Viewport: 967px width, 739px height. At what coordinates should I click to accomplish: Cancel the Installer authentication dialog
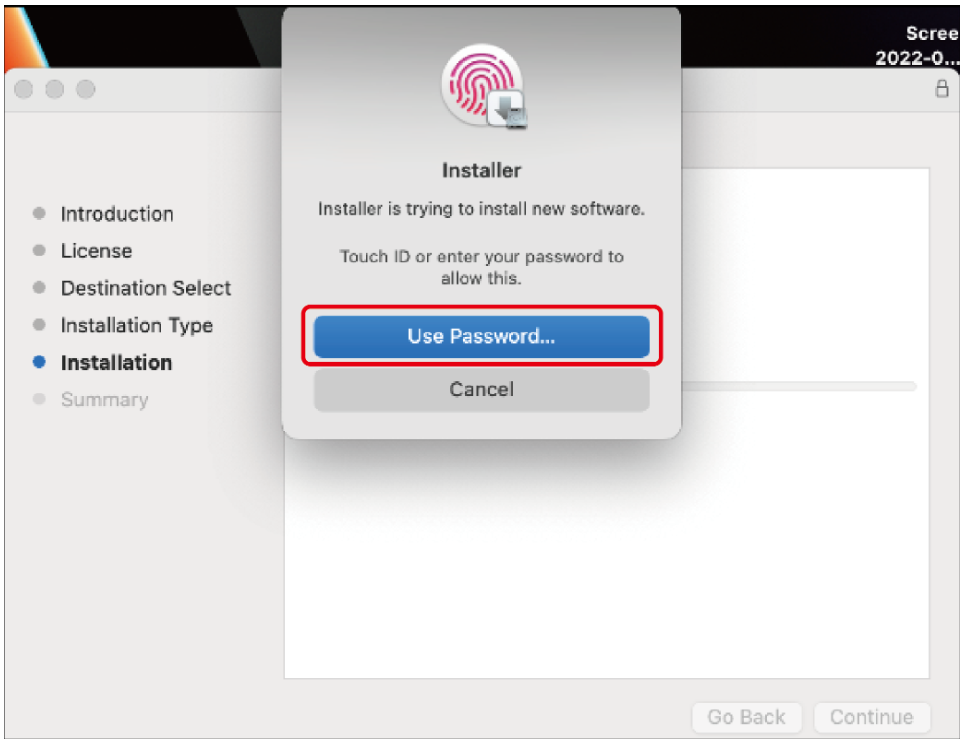481,389
